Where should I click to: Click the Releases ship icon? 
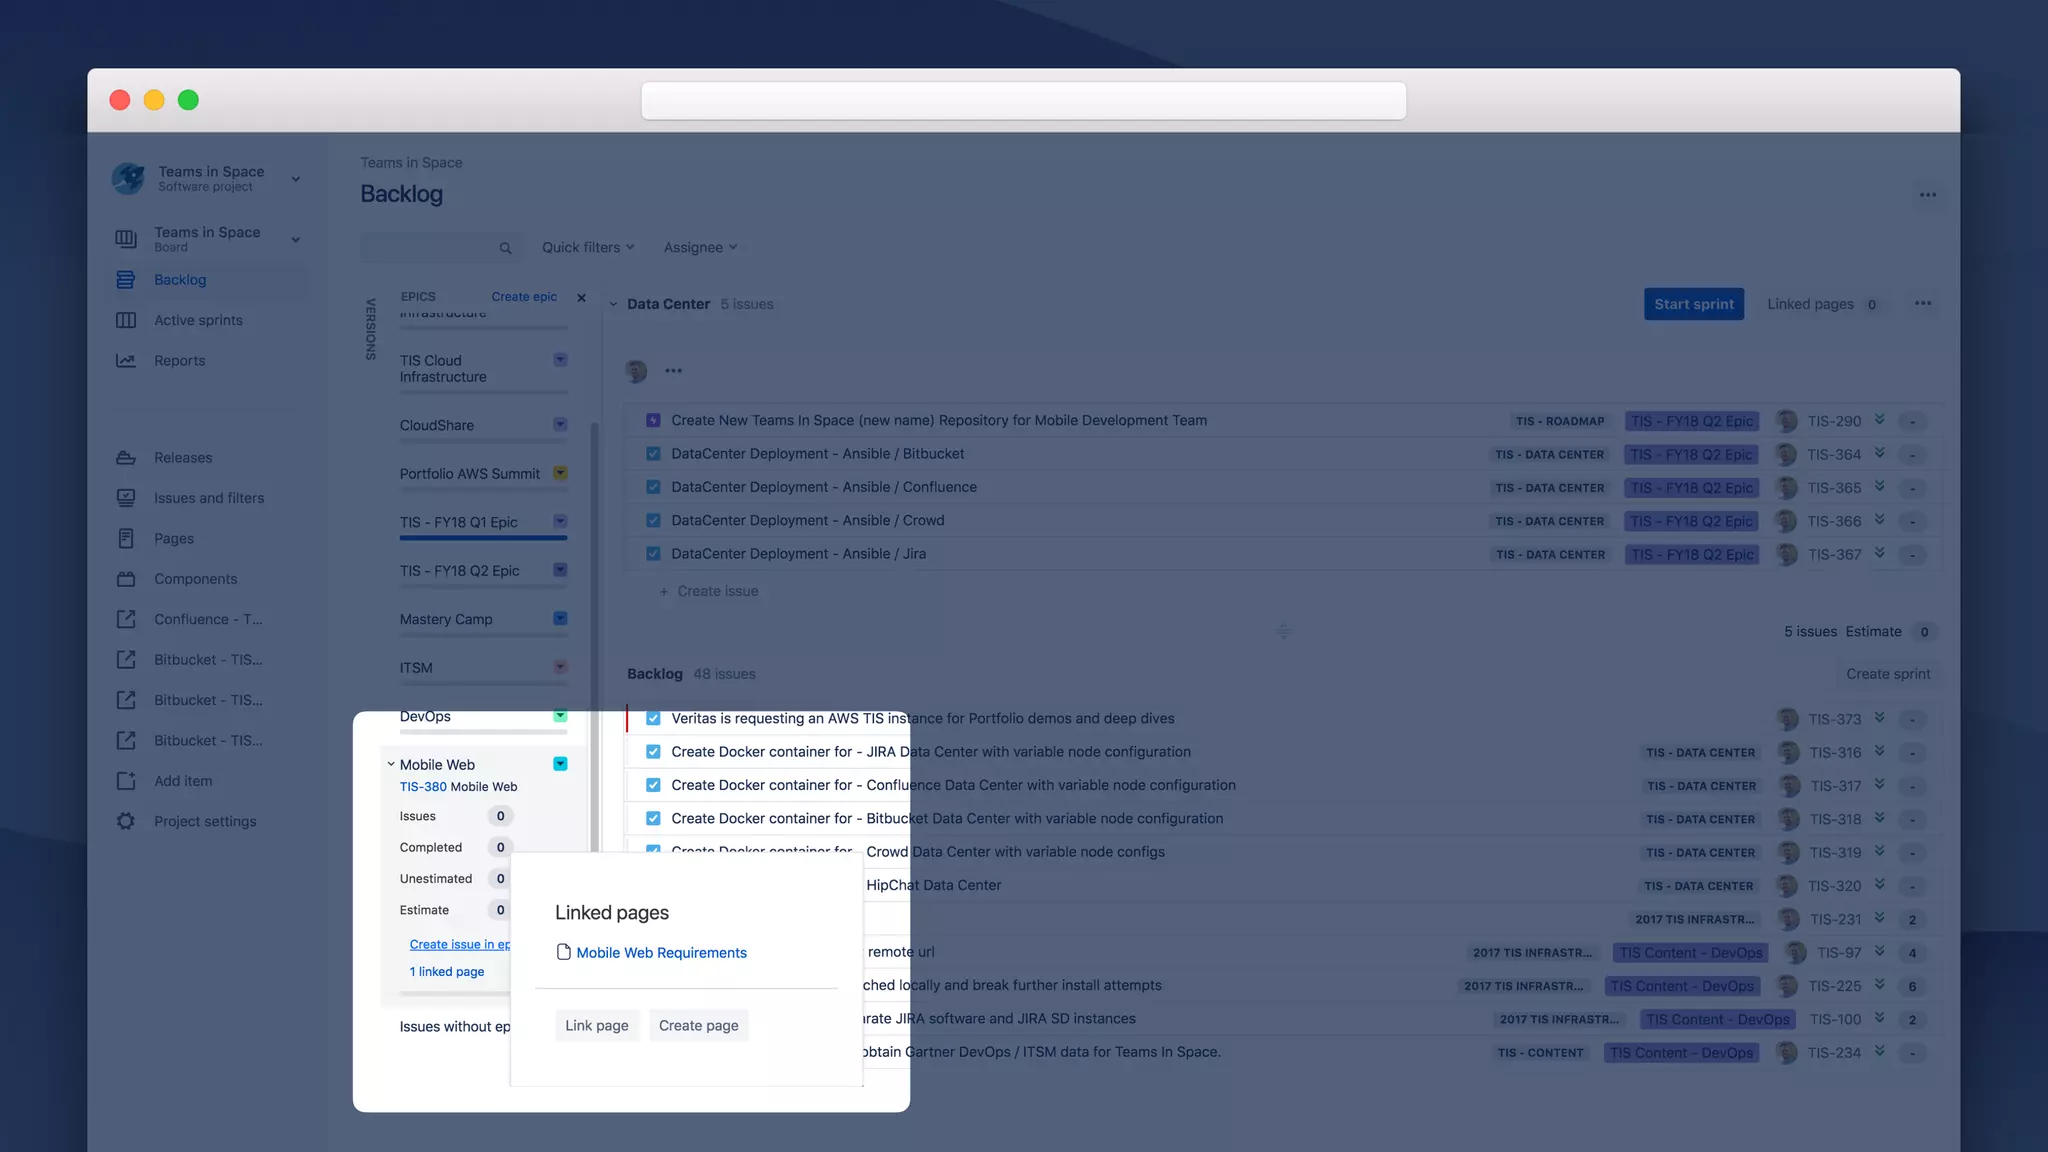click(126, 458)
